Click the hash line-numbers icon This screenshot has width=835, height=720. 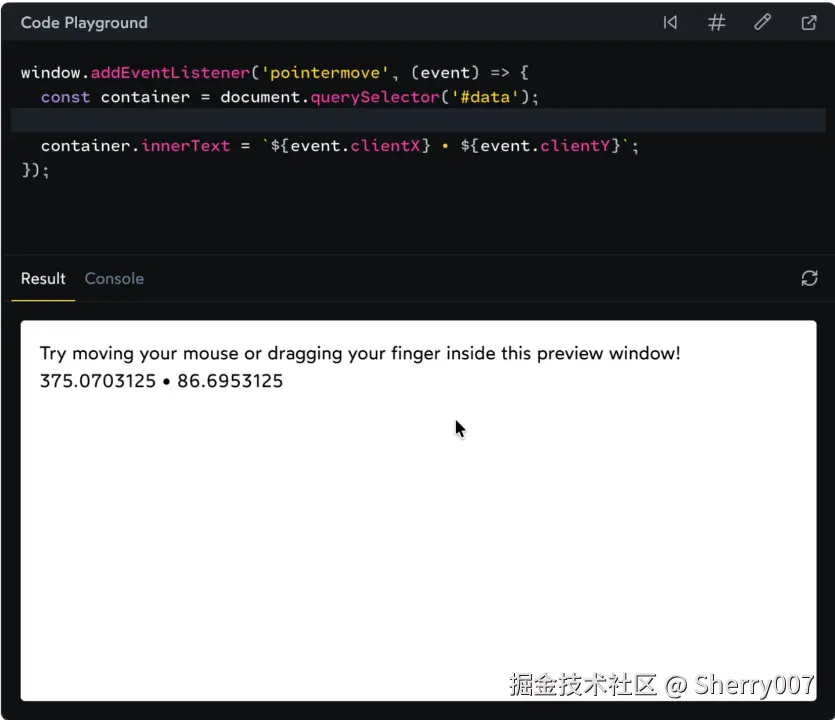coord(716,22)
